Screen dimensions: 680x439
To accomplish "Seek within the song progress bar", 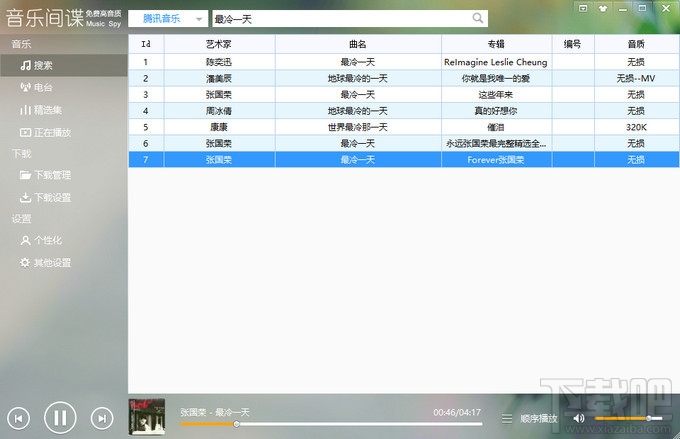I will tap(331, 424).
